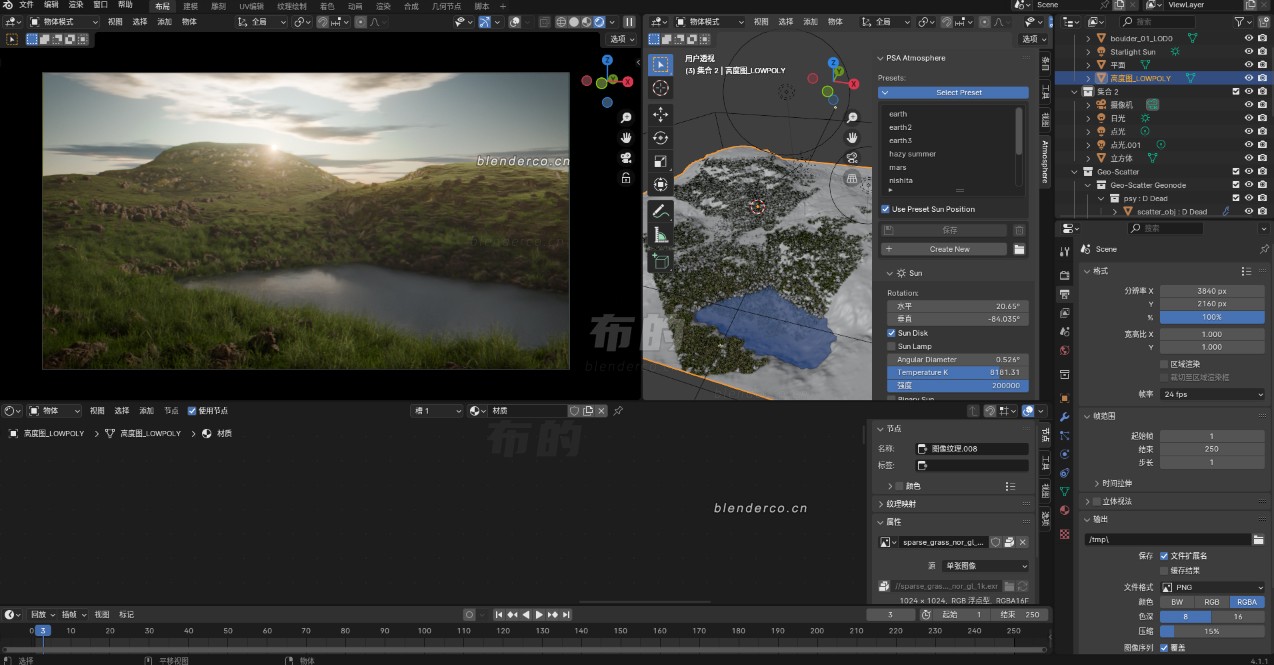Set color mode to BW
1274x665 pixels.
click(x=1177, y=602)
